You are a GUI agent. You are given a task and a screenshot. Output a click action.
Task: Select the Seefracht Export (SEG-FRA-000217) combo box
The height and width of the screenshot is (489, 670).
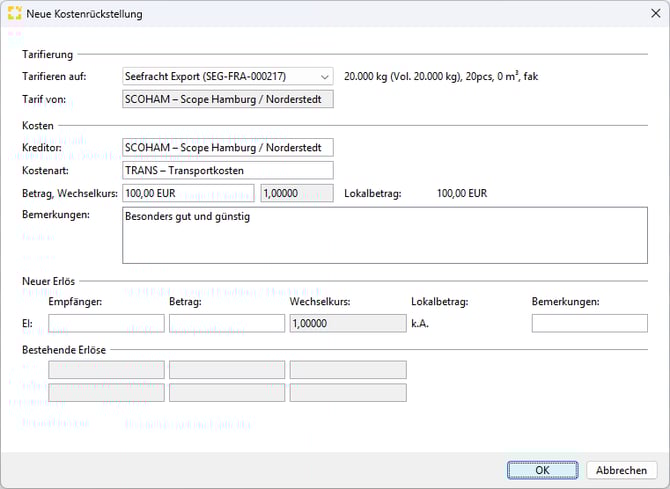228,77
